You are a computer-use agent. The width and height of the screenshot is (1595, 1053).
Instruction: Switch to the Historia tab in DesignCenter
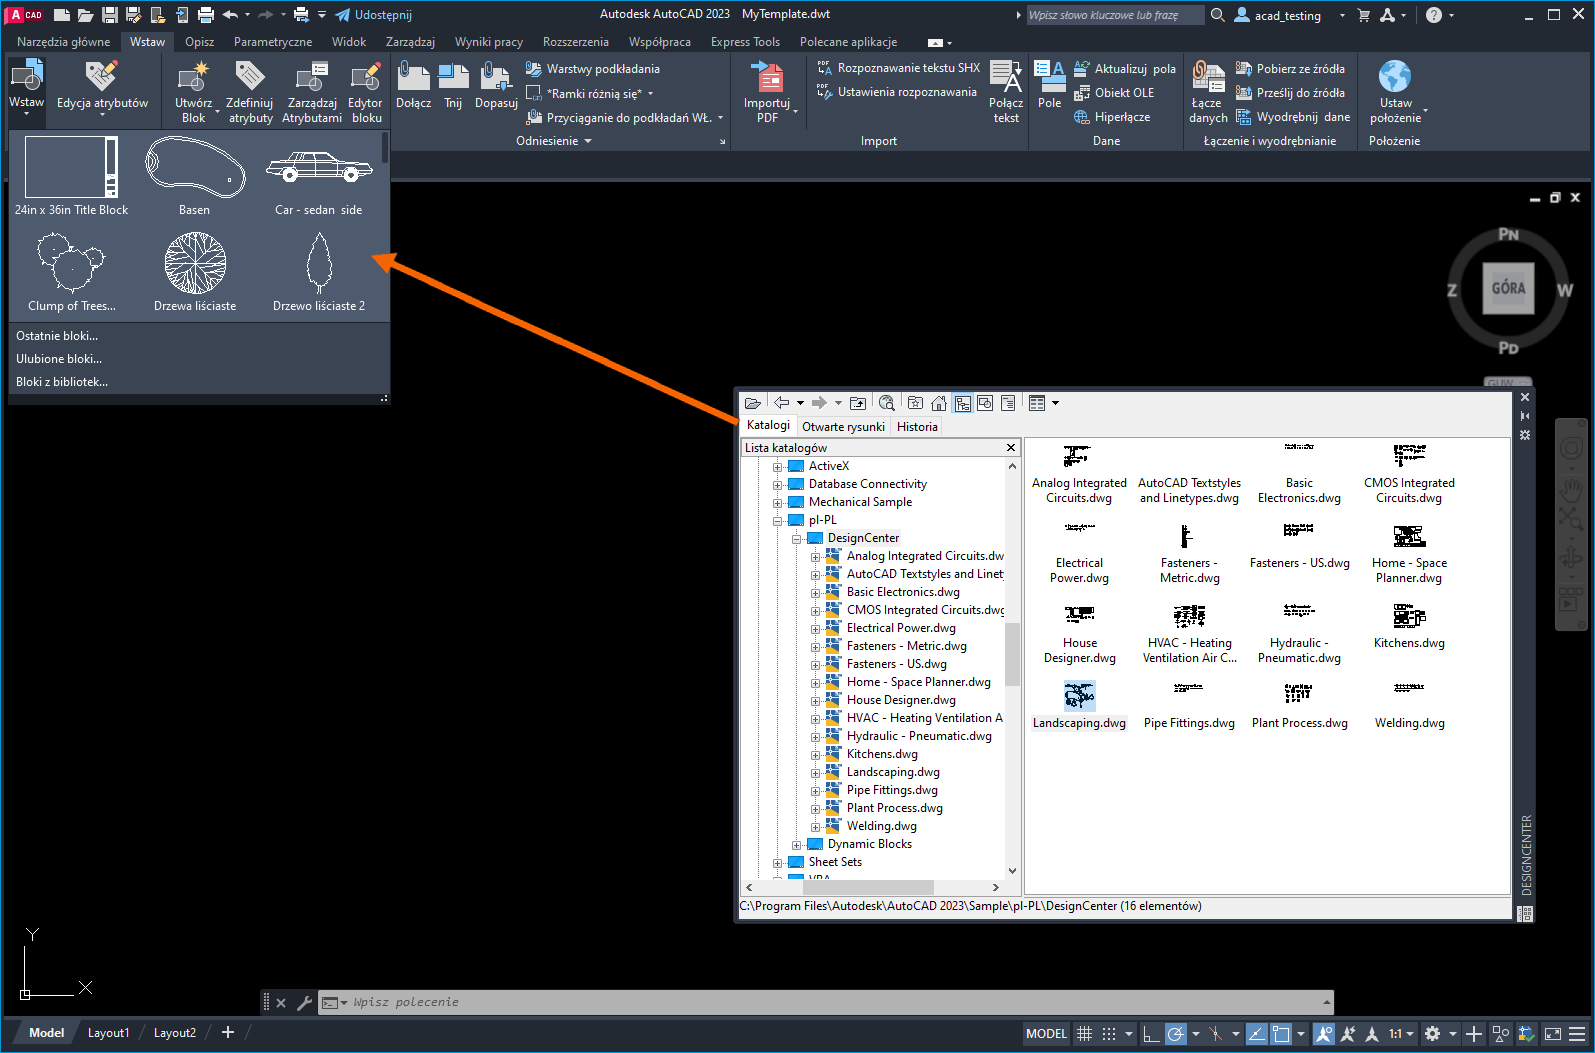[x=917, y=427]
